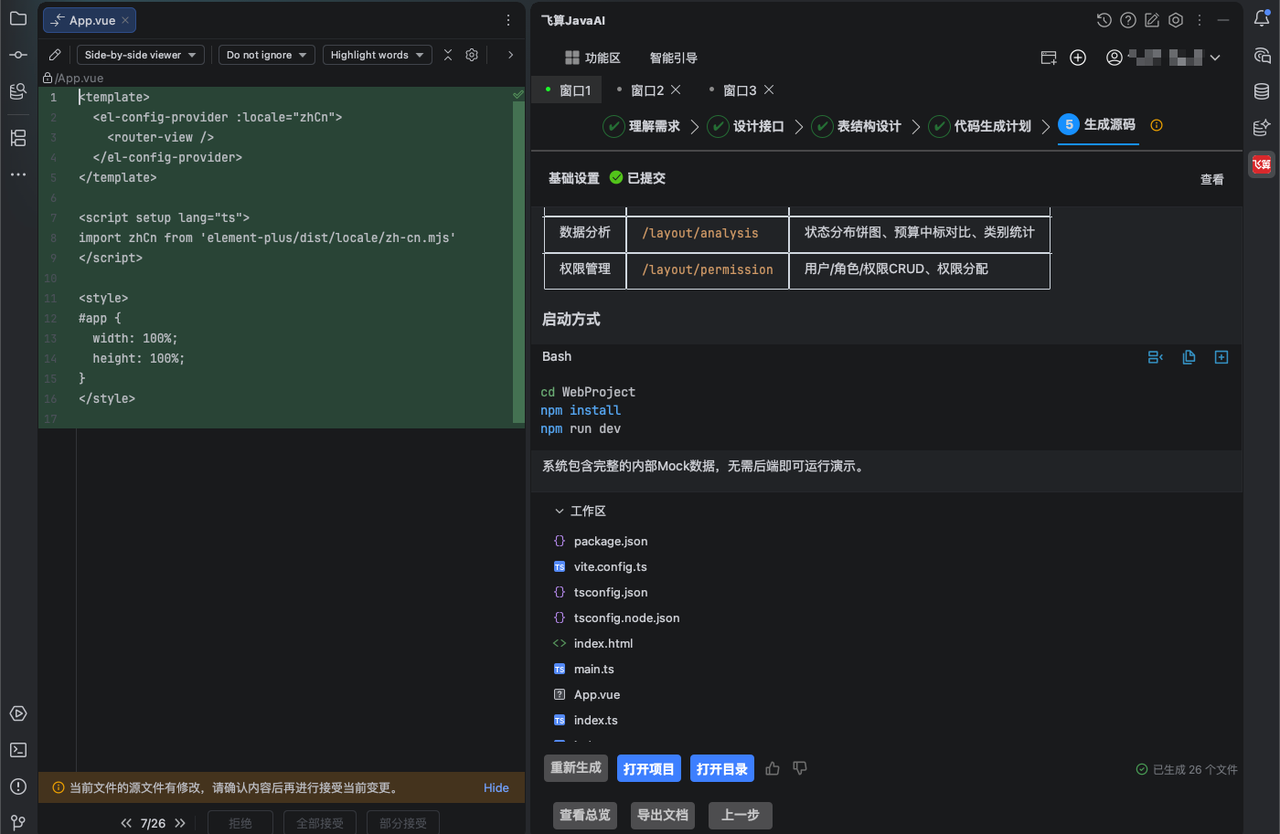
Task: Open the AI assistant sparkle sidebar icon
Action: point(1262,128)
